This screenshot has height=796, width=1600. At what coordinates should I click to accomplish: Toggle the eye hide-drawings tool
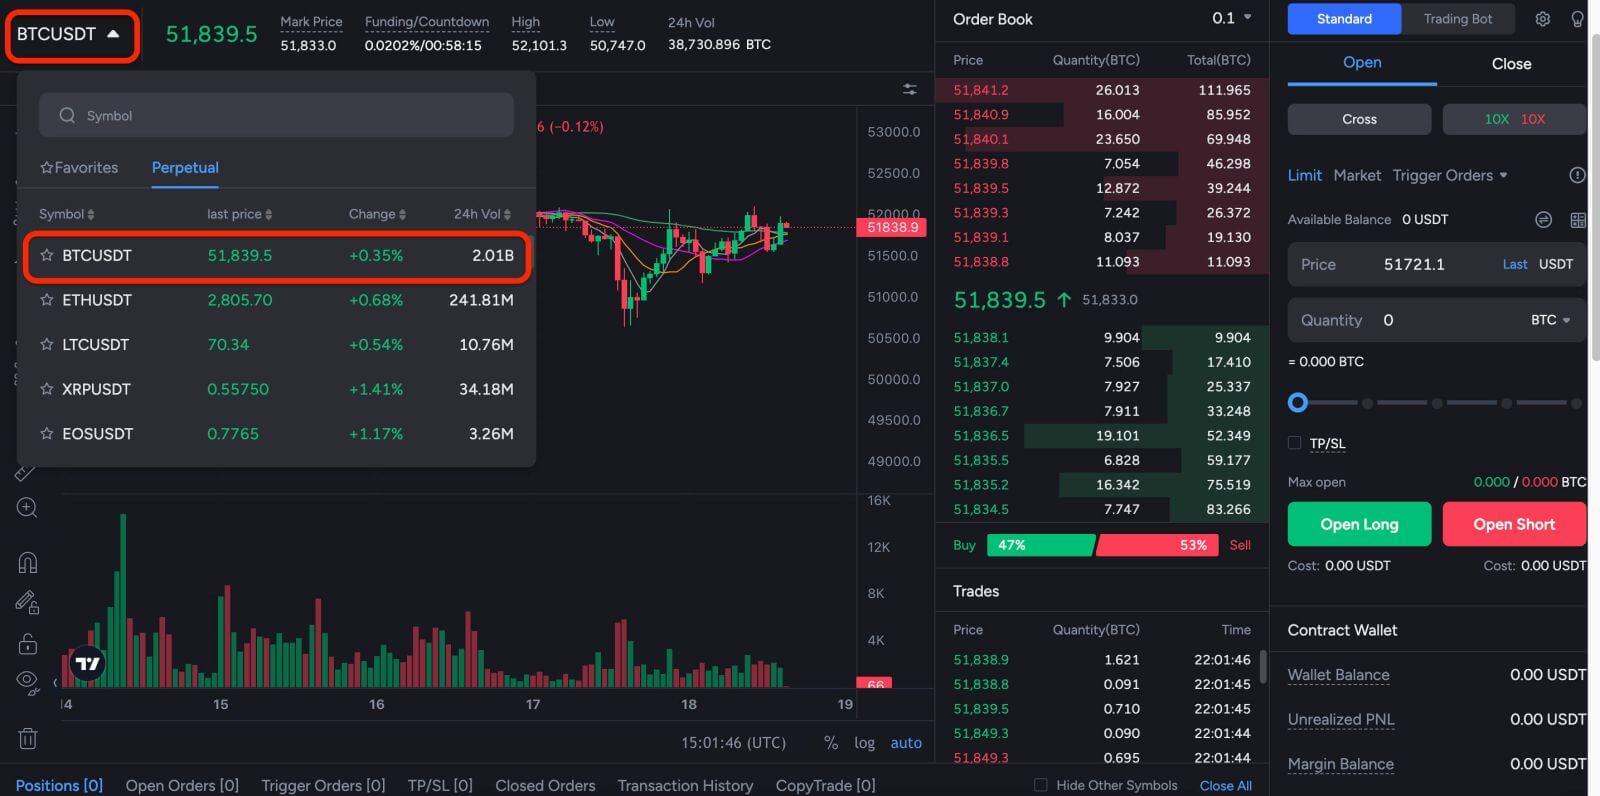coord(27,681)
